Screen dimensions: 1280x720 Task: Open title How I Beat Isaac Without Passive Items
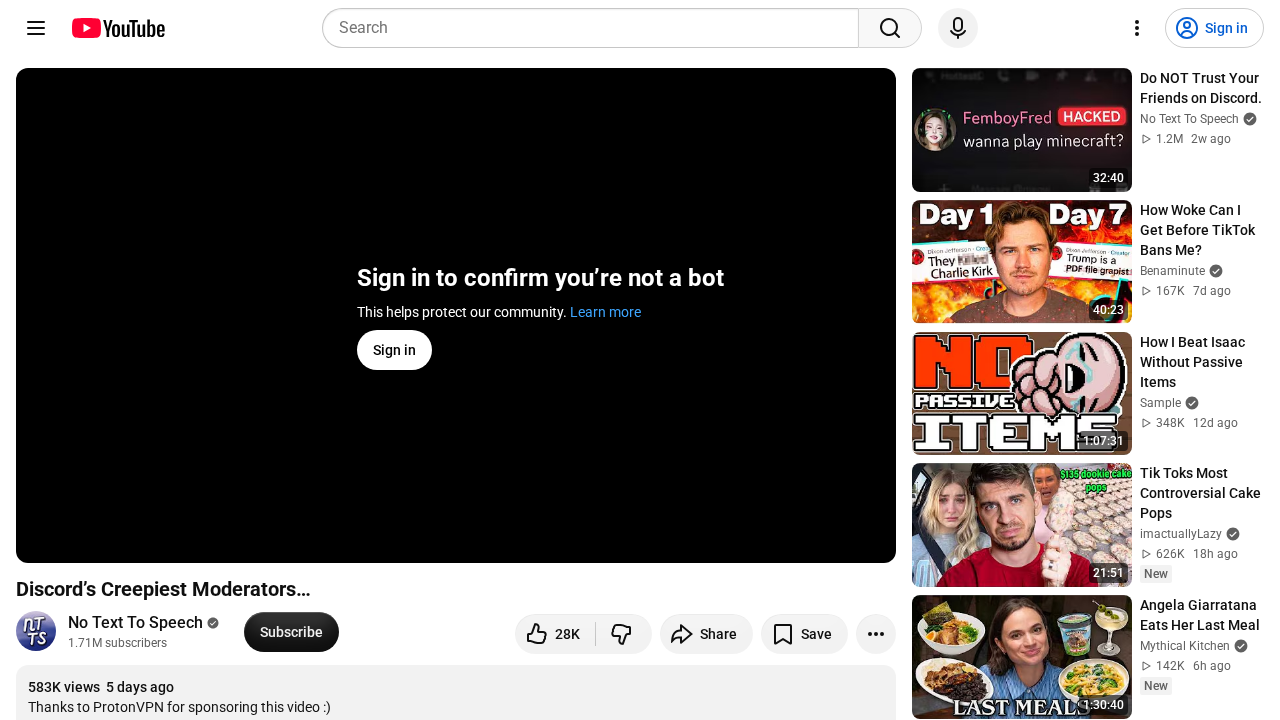point(1192,362)
